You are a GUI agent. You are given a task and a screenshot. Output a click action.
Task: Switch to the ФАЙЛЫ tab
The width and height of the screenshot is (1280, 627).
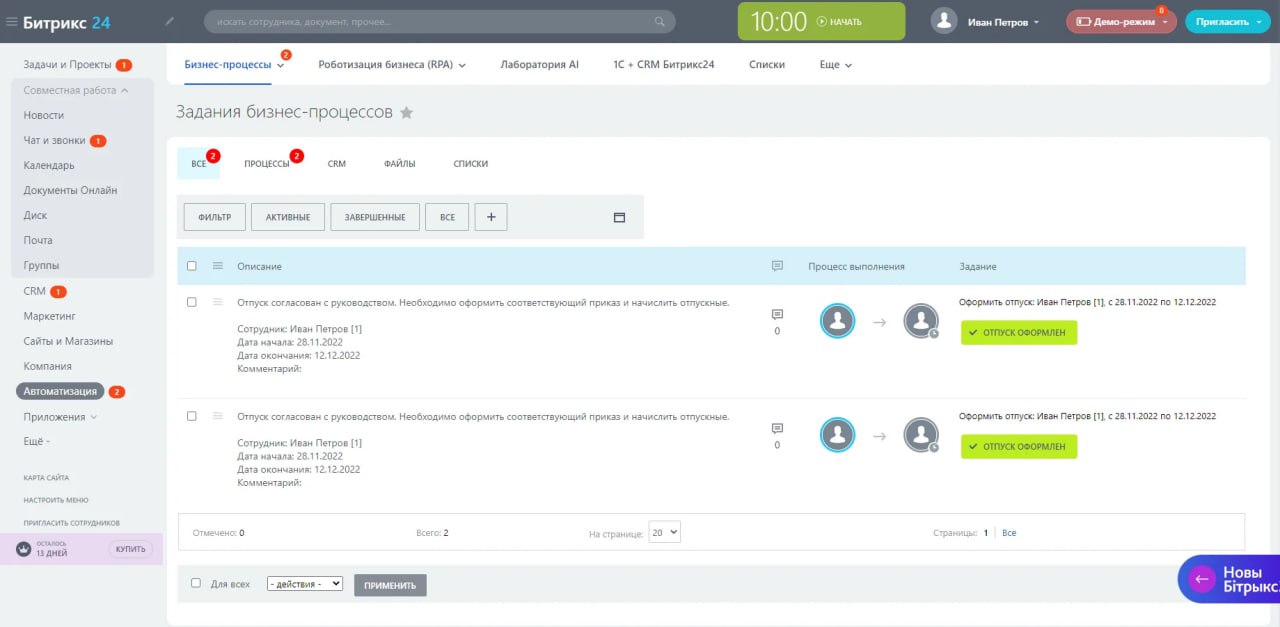point(399,163)
